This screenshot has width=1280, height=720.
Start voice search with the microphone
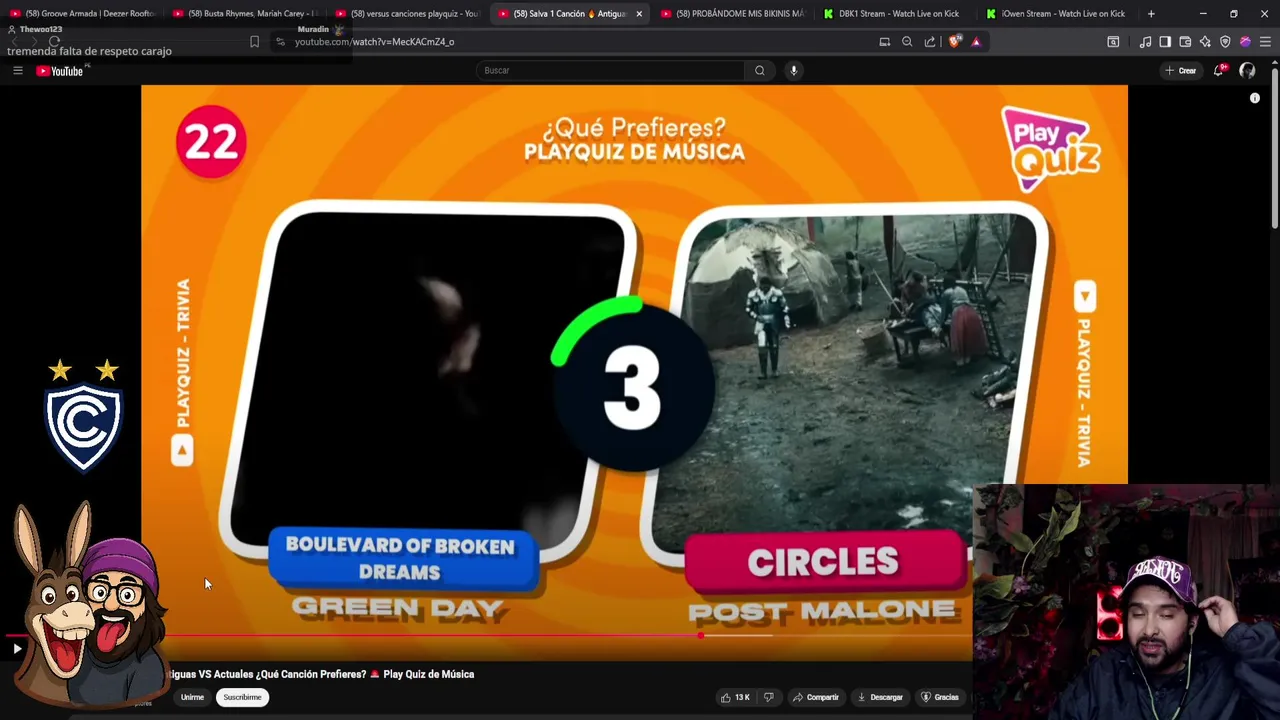(x=793, y=70)
